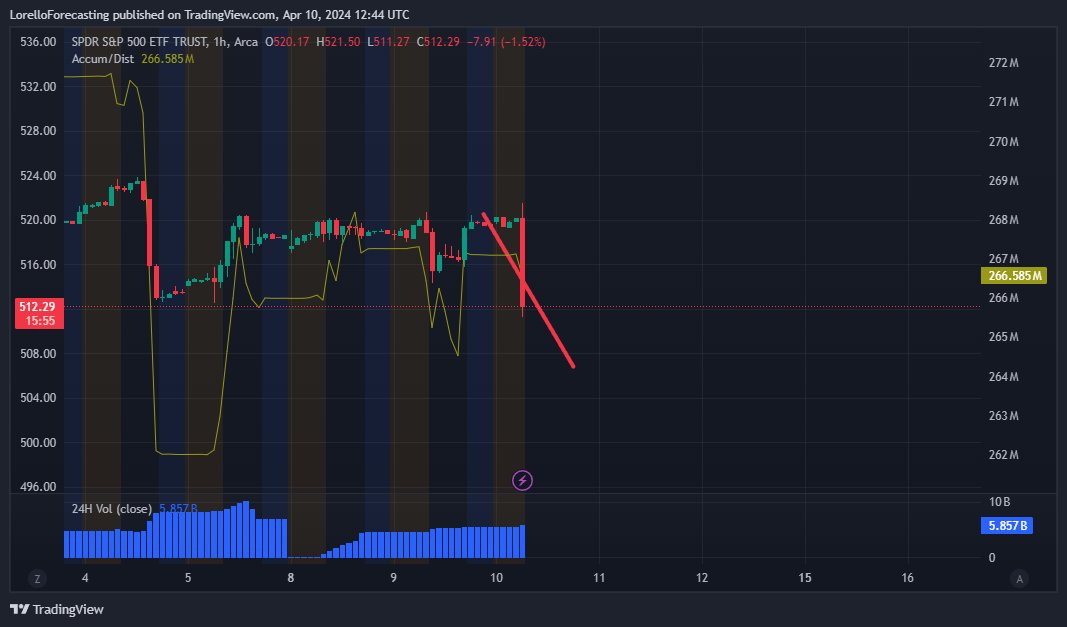Click the 268 M indicator axis label
This screenshot has height=627, width=1067.
pos(1004,220)
